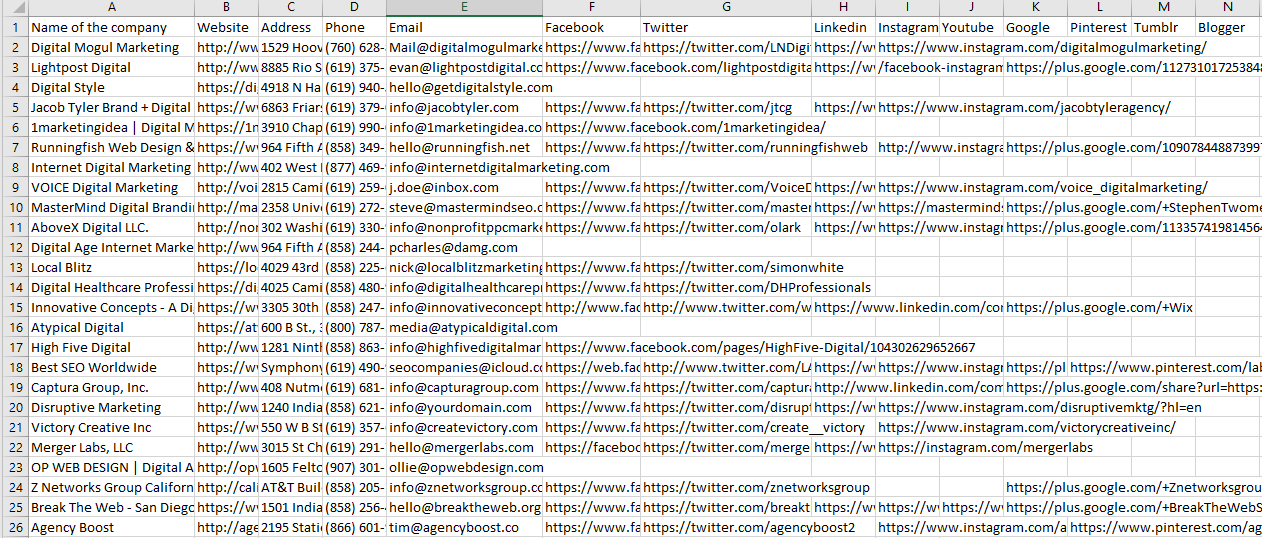Select column M by its header
This screenshot has height=538, width=1262.
pos(1163,7)
